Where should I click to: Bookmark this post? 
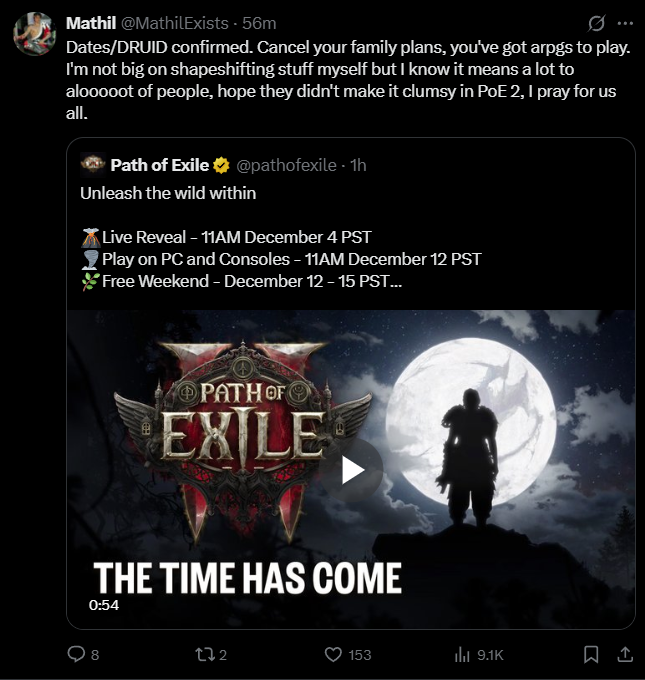pyautogui.click(x=592, y=654)
